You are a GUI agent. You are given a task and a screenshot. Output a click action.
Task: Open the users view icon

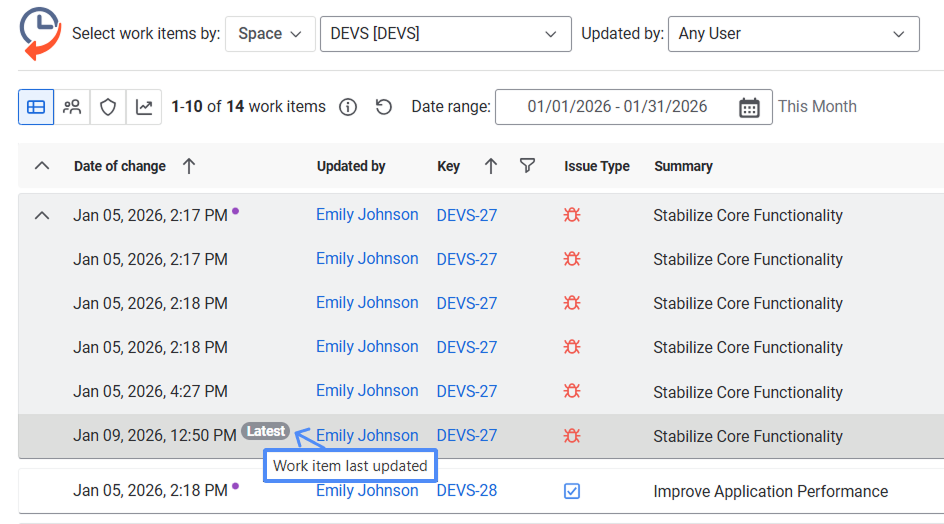pyautogui.click(x=72, y=107)
